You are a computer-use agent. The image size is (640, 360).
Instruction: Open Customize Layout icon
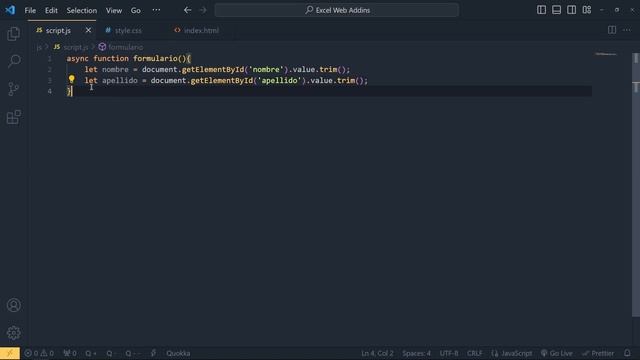[x=587, y=10]
